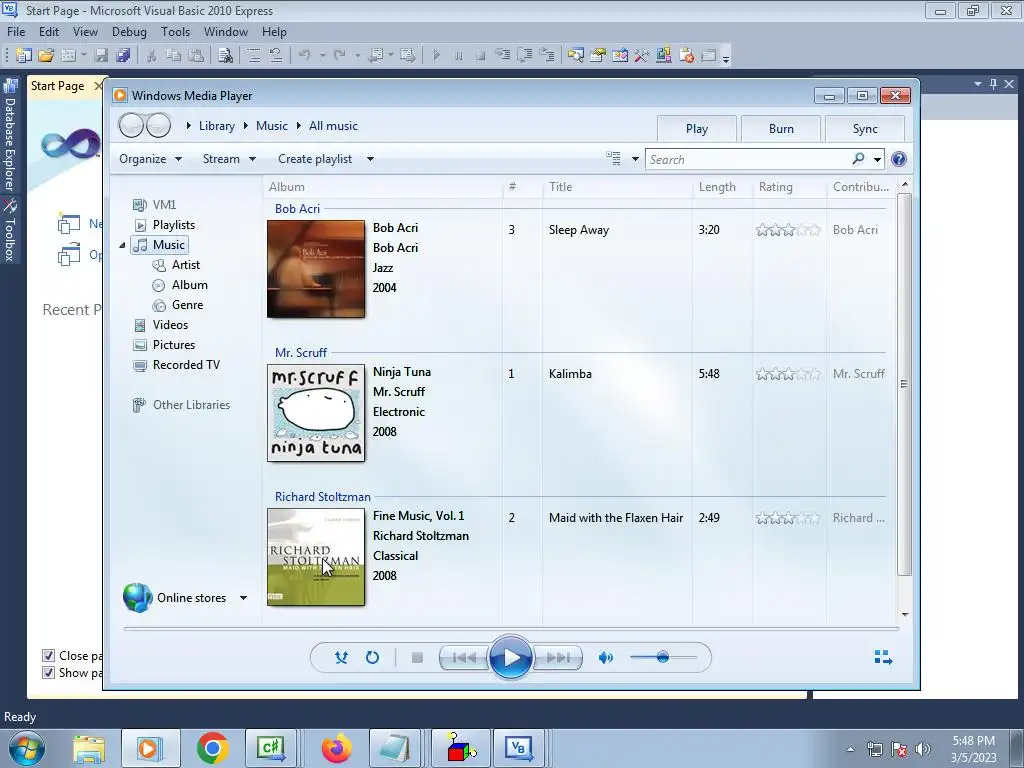Click Create playlist button

(315, 159)
